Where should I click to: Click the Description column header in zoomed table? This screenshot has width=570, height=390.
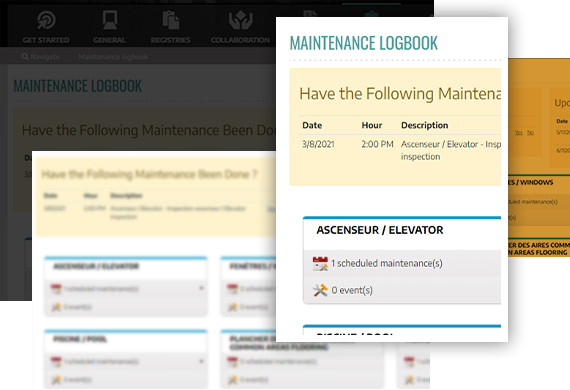tap(425, 125)
